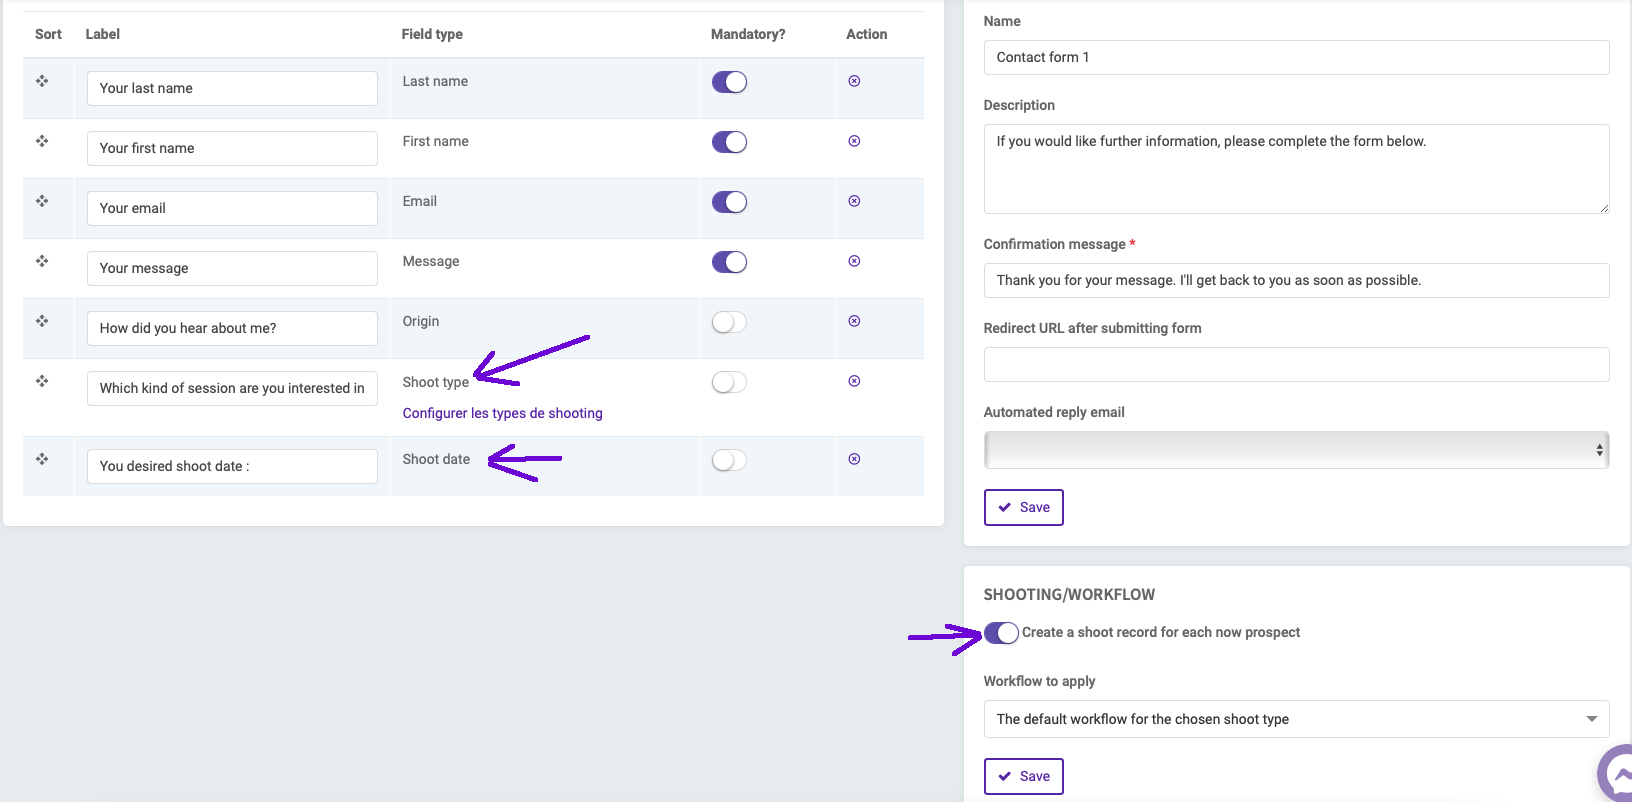Grab the sort handle for Your last name row

tap(42, 81)
